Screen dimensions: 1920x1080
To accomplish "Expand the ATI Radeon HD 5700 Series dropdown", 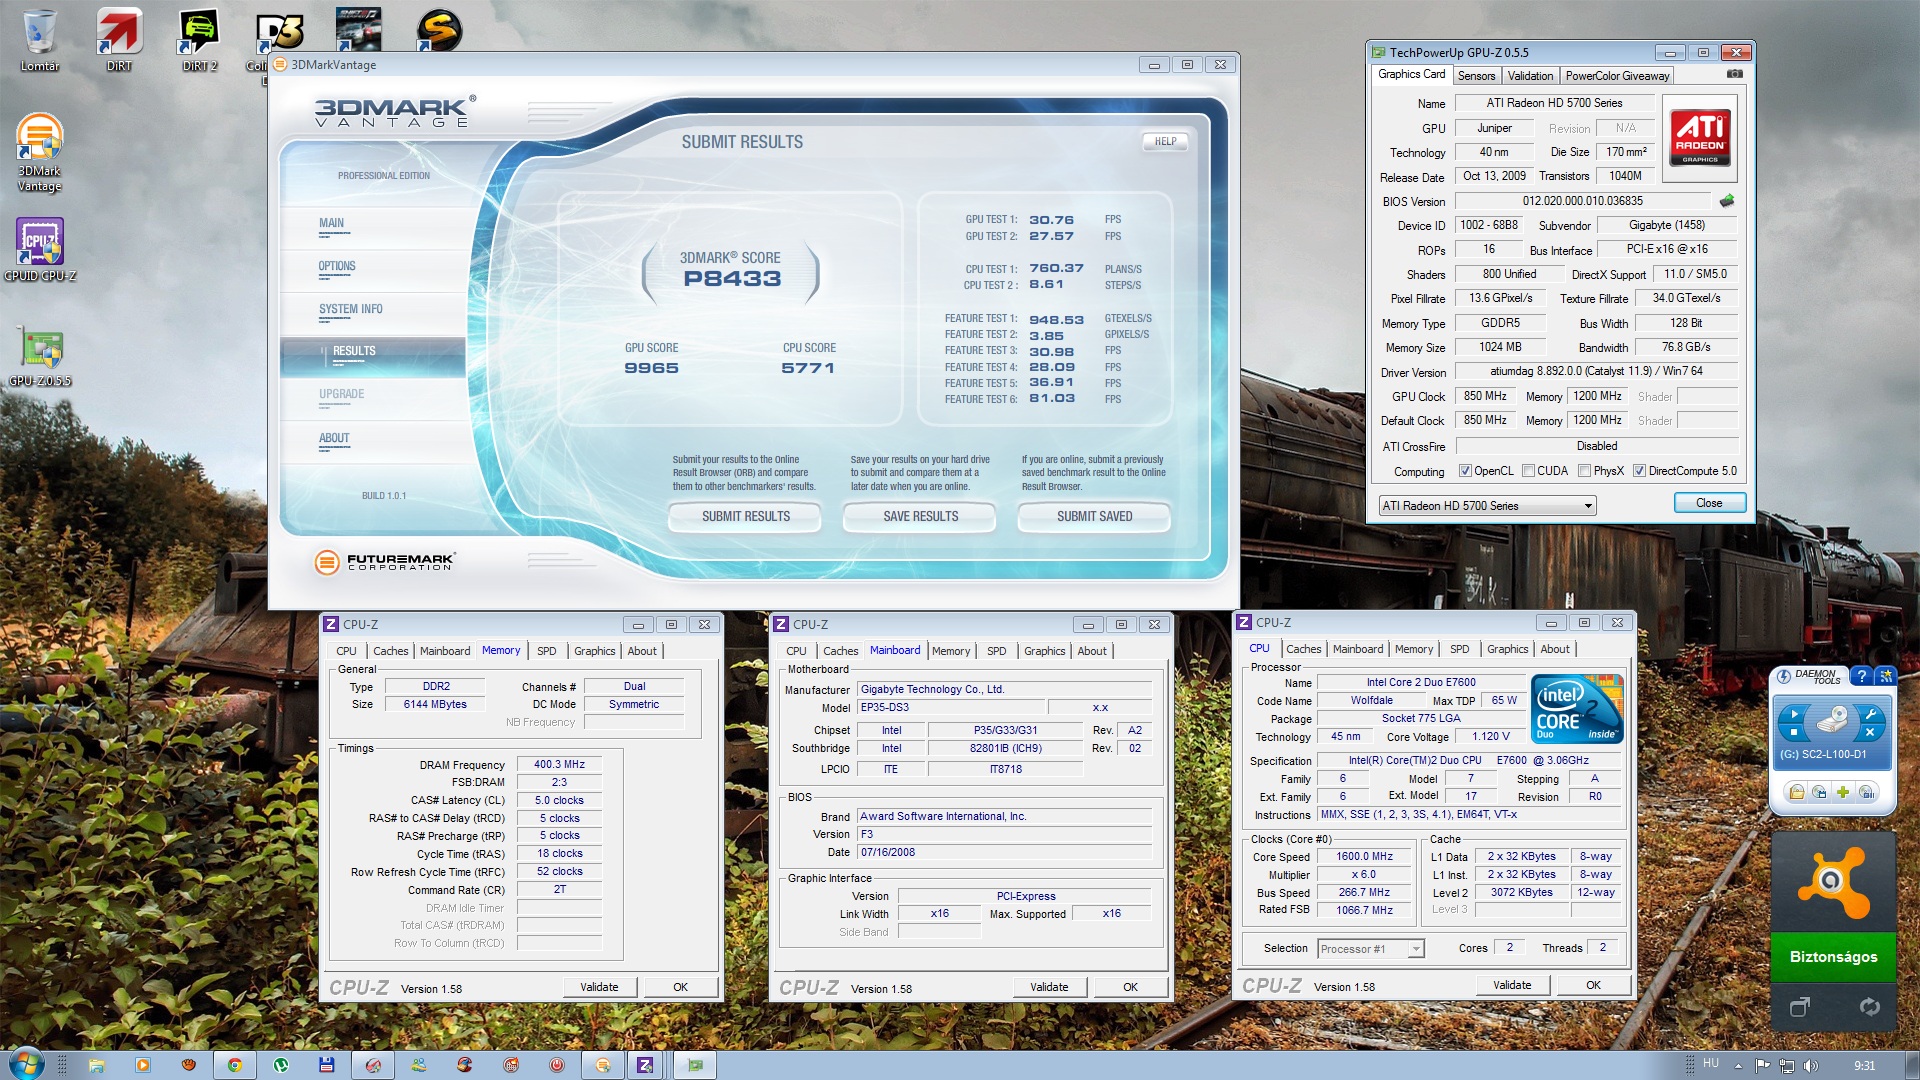I will click(1587, 506).
